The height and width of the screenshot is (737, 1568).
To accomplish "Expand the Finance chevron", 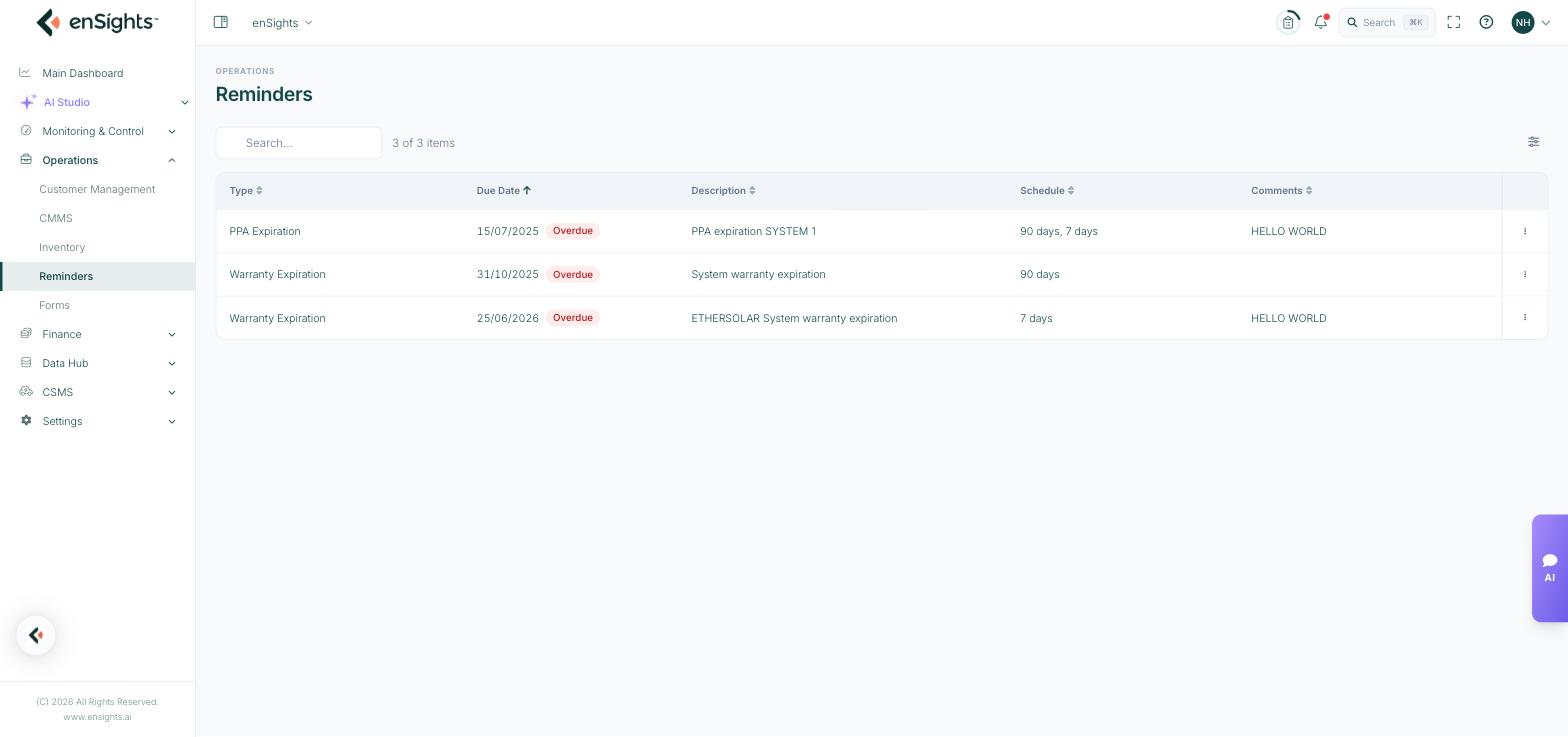I will coord(172,334).
